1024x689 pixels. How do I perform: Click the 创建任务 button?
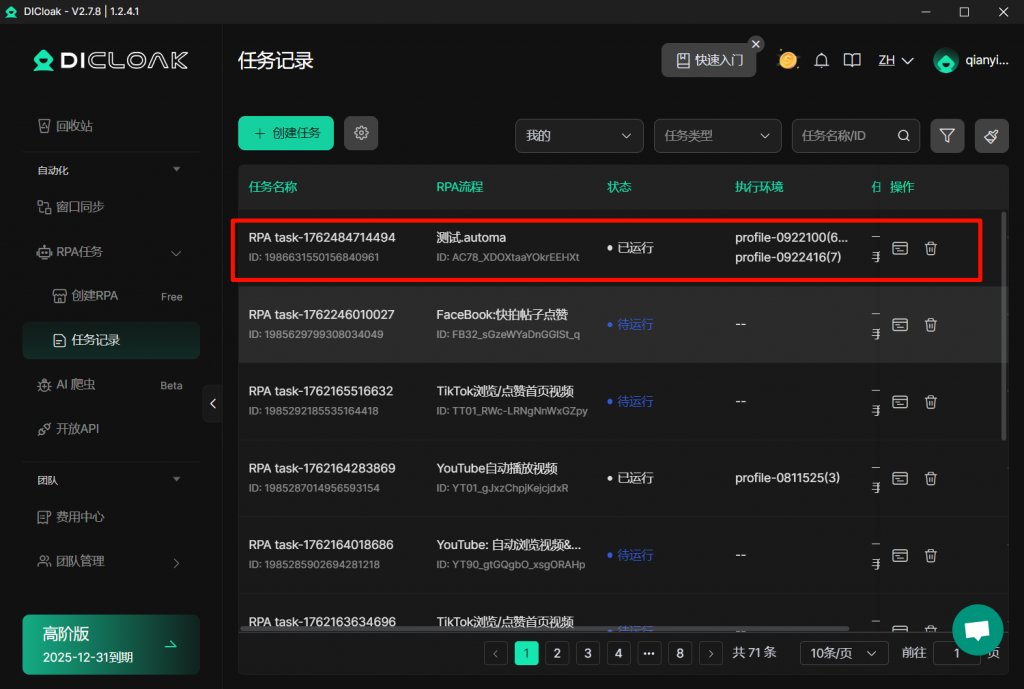click(x=285, y=133)
